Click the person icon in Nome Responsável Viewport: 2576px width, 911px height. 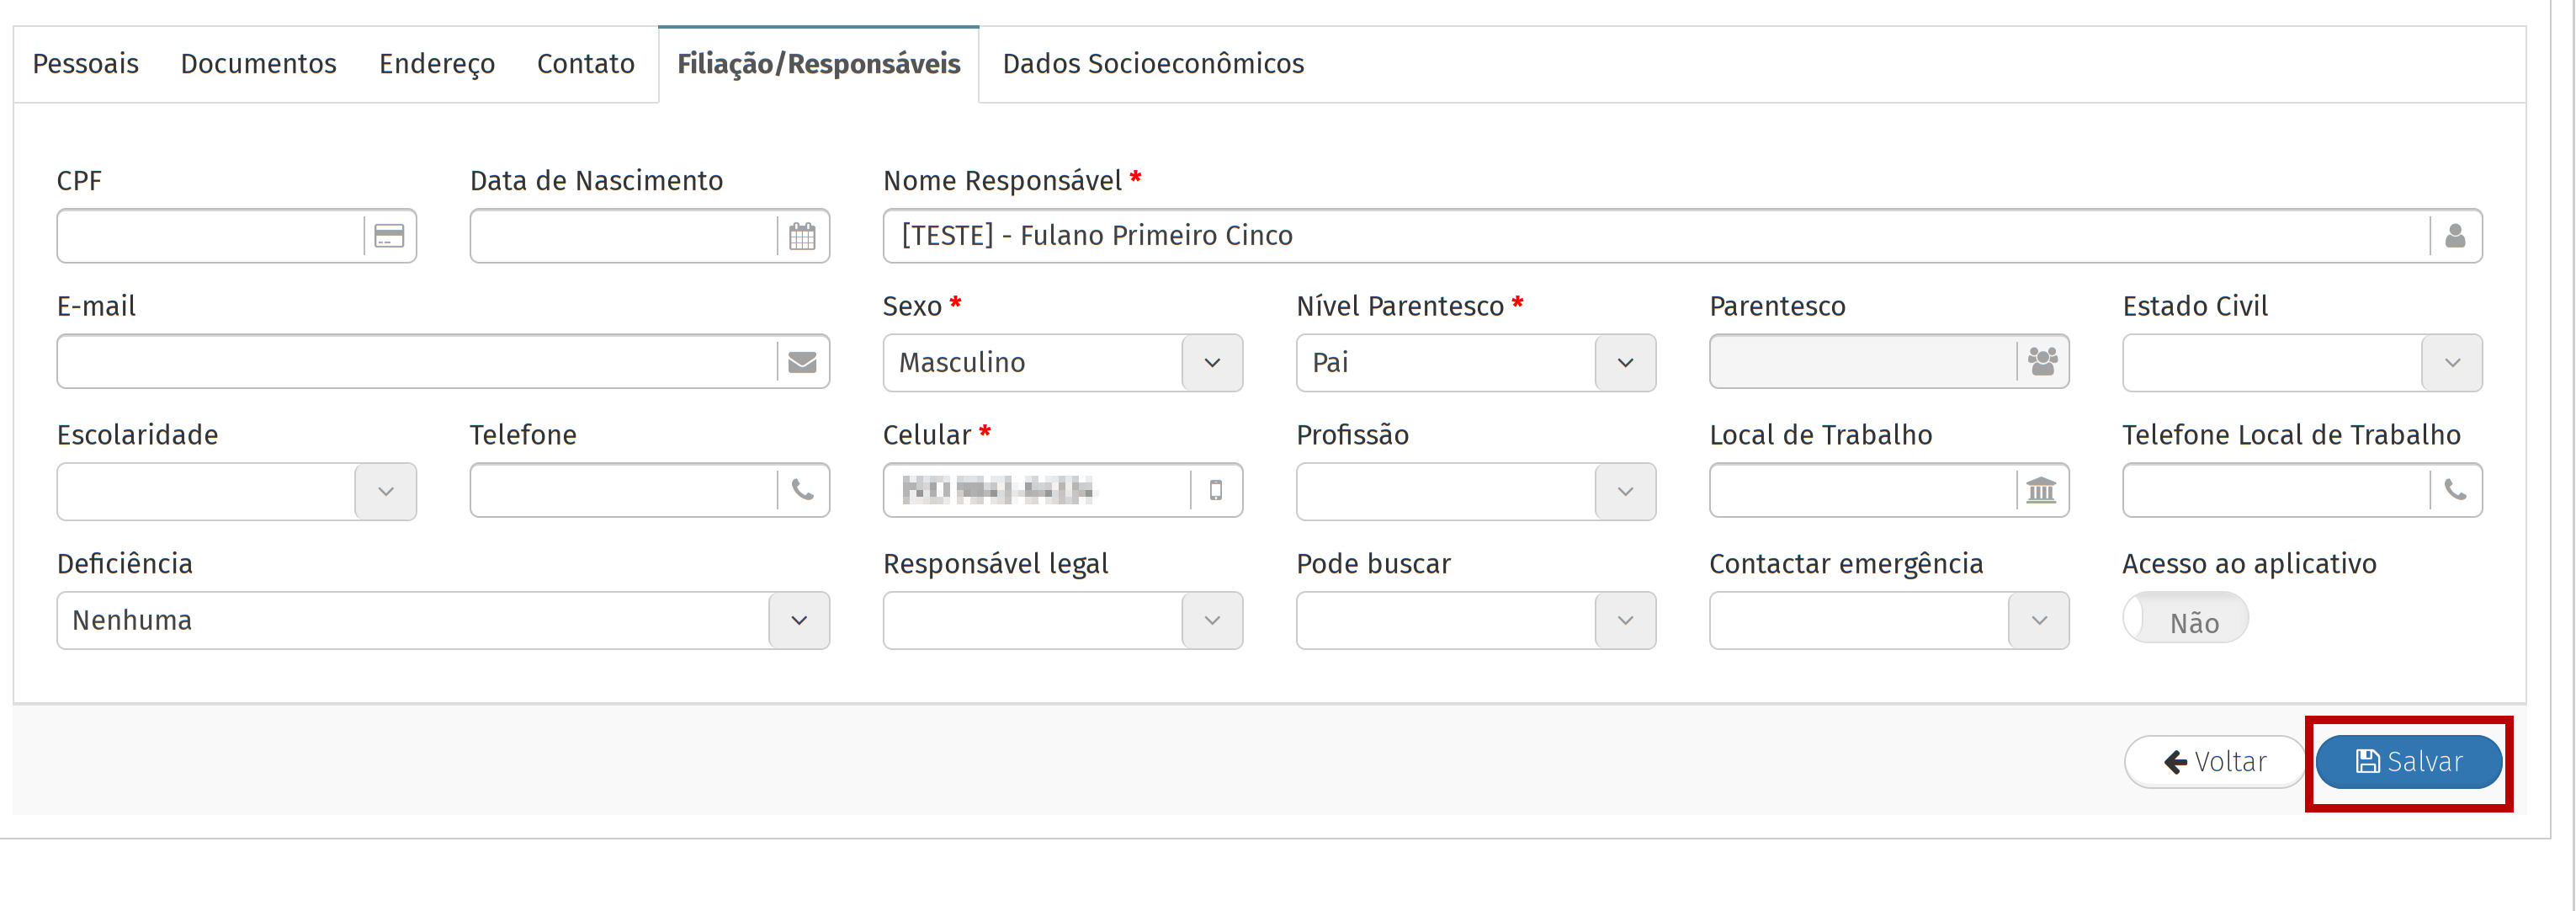(2455, 236)
